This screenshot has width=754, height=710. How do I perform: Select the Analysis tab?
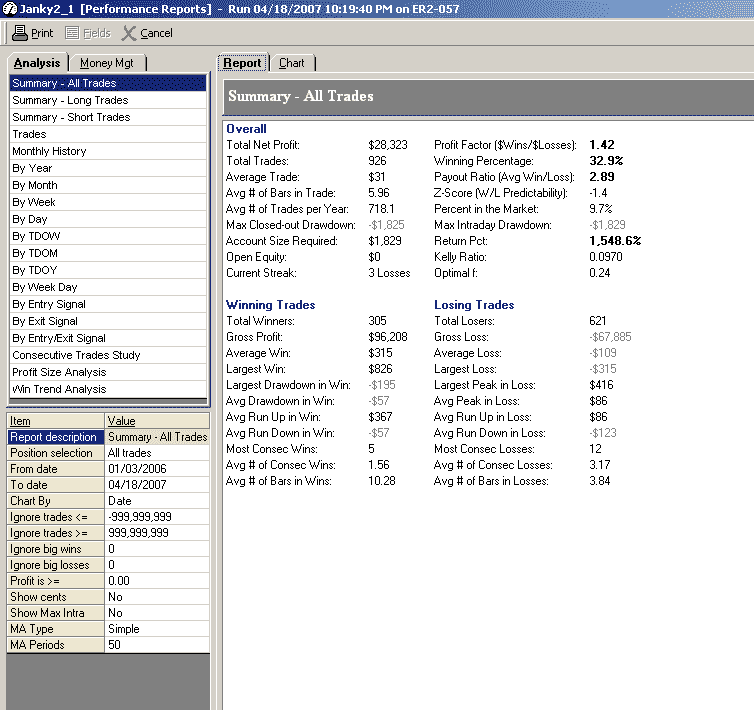click(37, 63)
